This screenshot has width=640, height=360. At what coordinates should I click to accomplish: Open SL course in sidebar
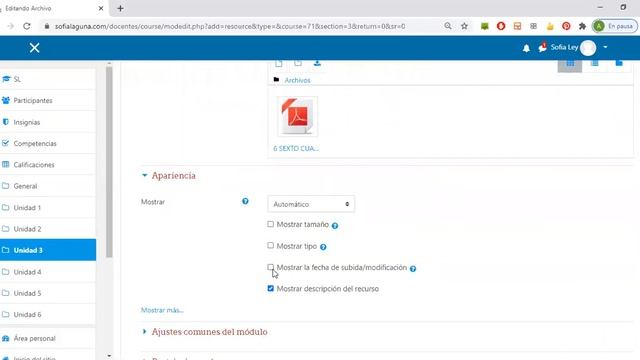click(48, 79)
